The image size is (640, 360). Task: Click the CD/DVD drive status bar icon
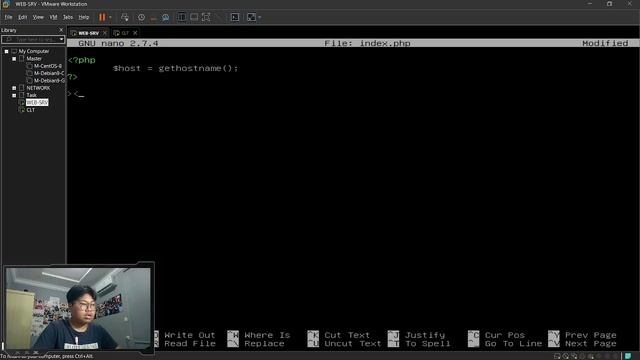click(566, 356)
